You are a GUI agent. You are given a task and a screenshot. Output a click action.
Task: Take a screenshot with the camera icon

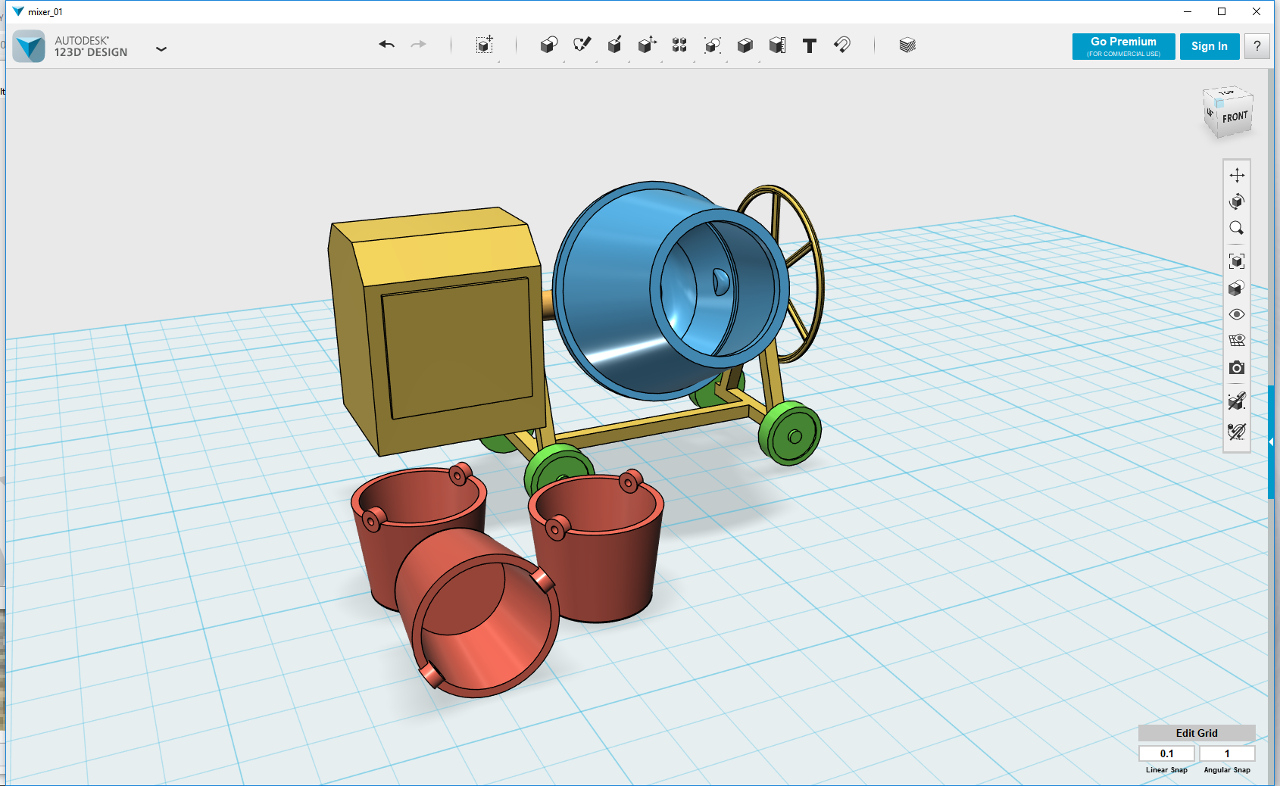point(1237,368)
